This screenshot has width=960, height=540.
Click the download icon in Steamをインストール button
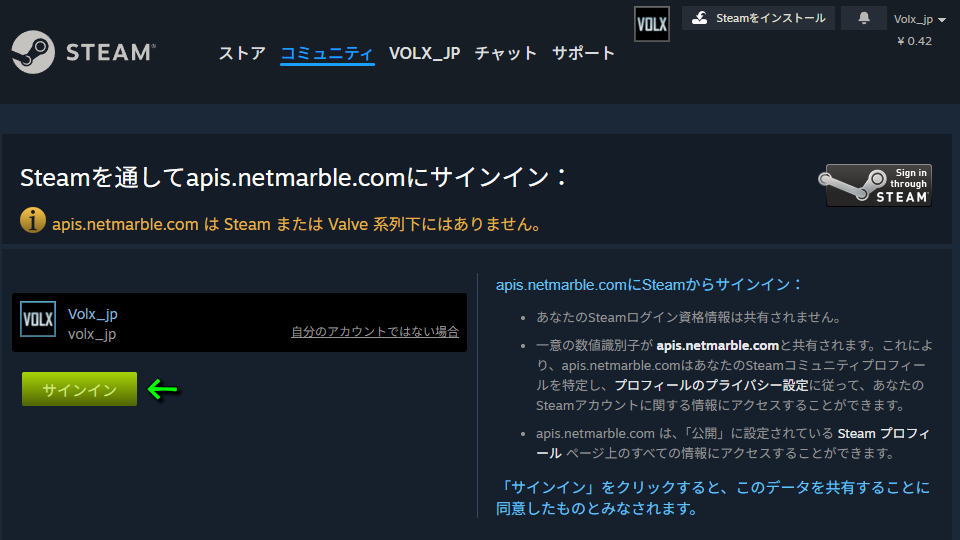pos(700,18)
